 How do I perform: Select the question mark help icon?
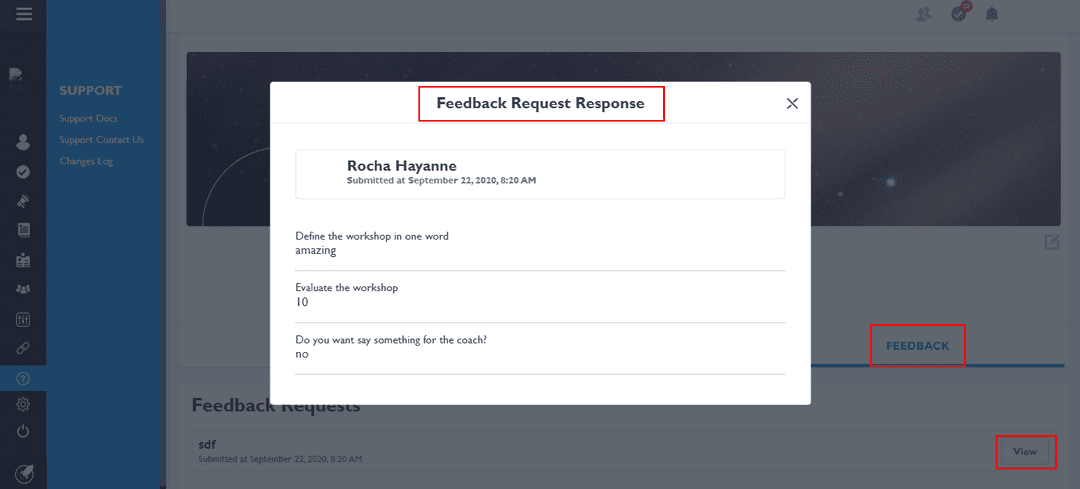[23, 378]
